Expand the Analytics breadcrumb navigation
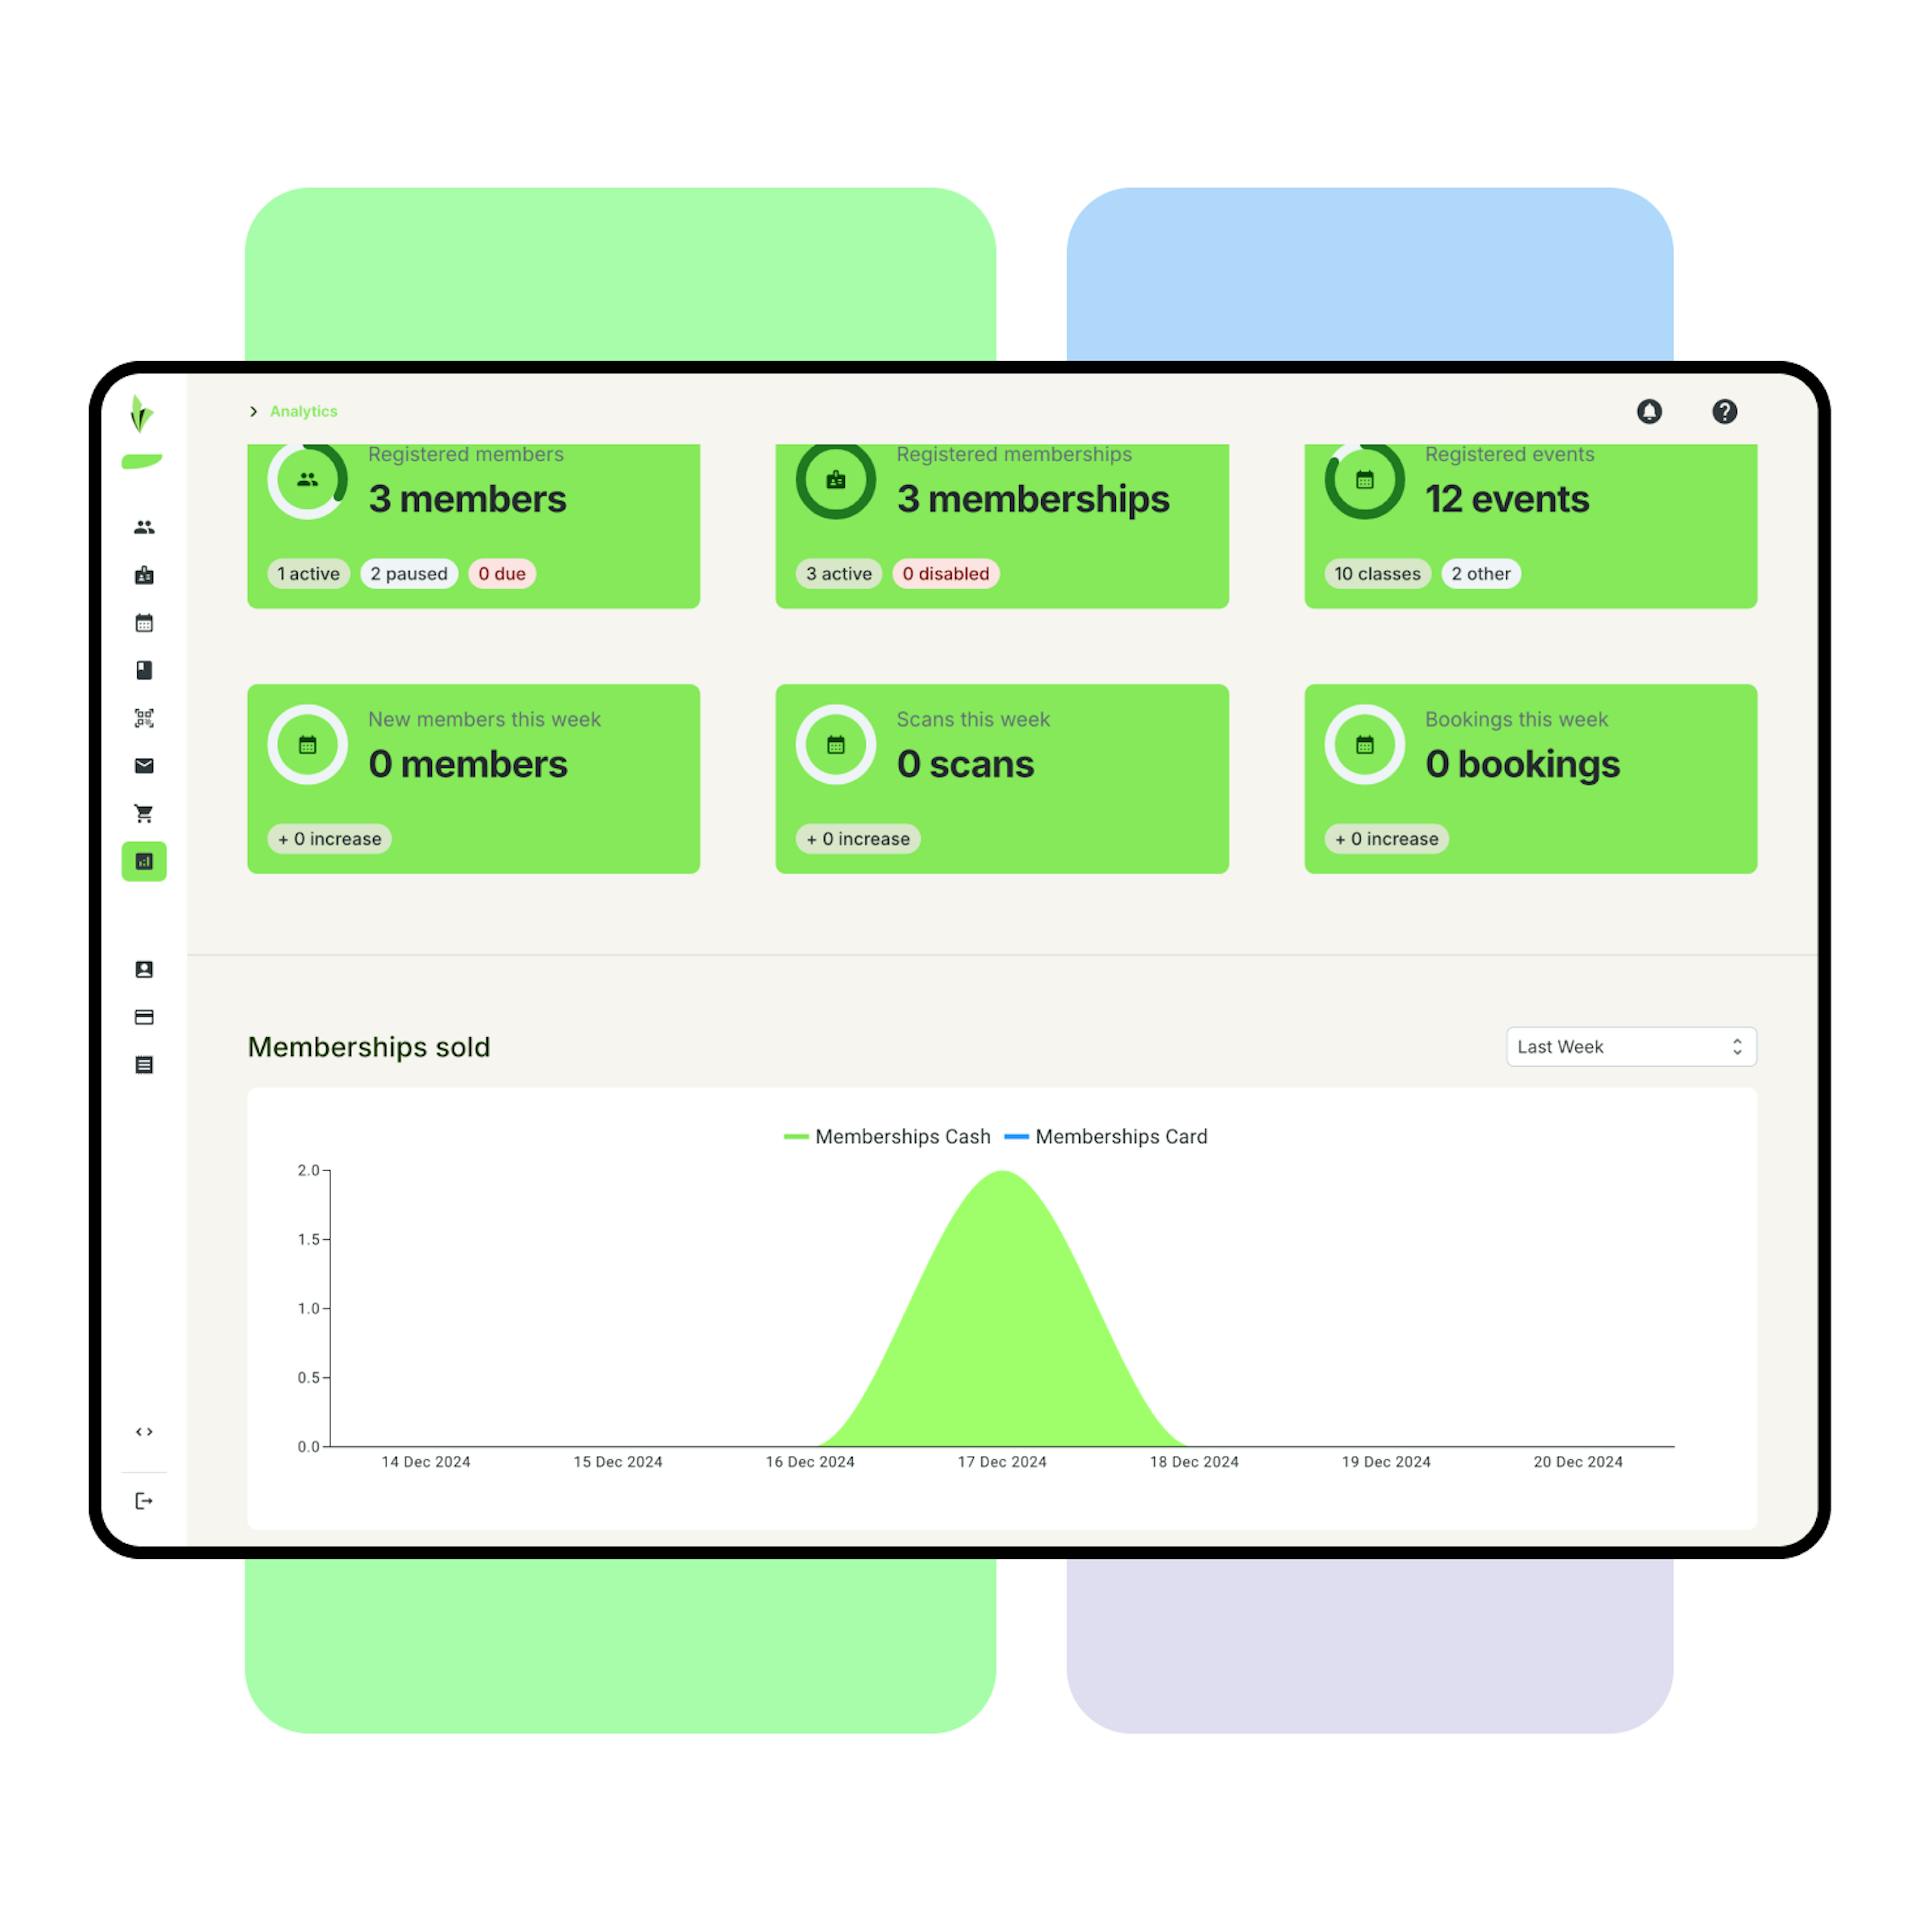 click(251, 411)
